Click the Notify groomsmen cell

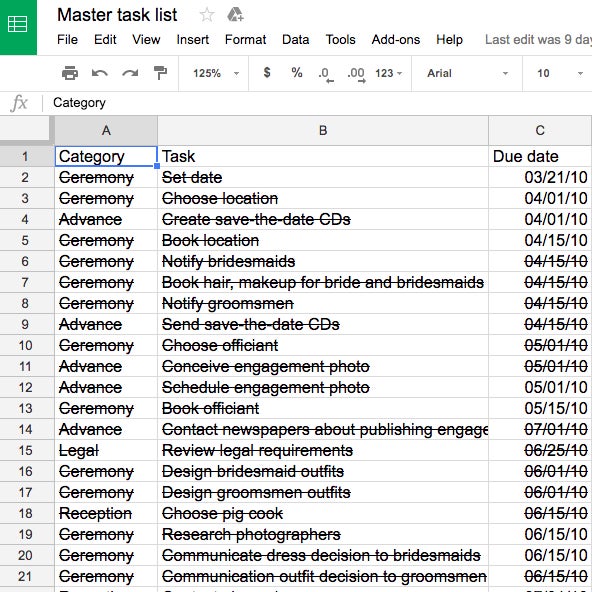(x=323, y=304)
